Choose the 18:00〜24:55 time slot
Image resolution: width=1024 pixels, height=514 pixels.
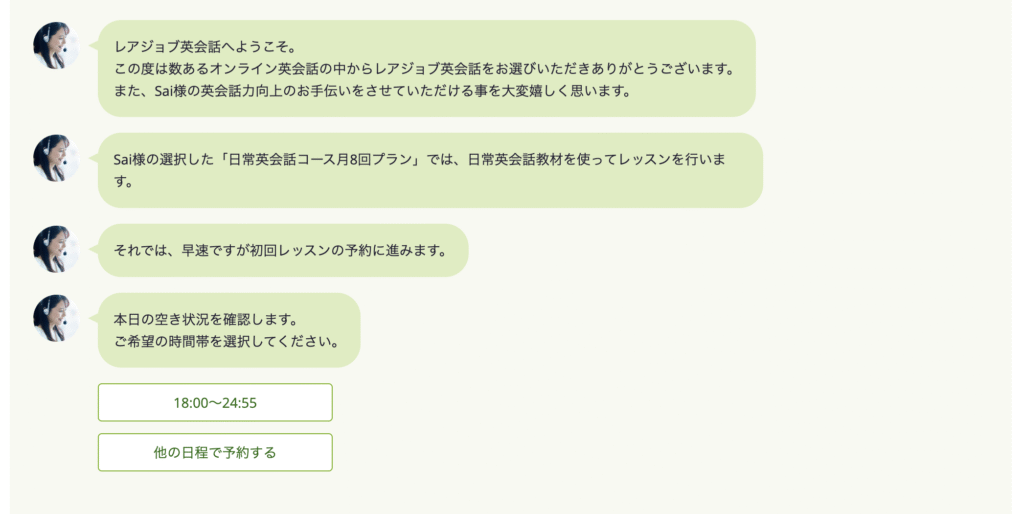215,402
